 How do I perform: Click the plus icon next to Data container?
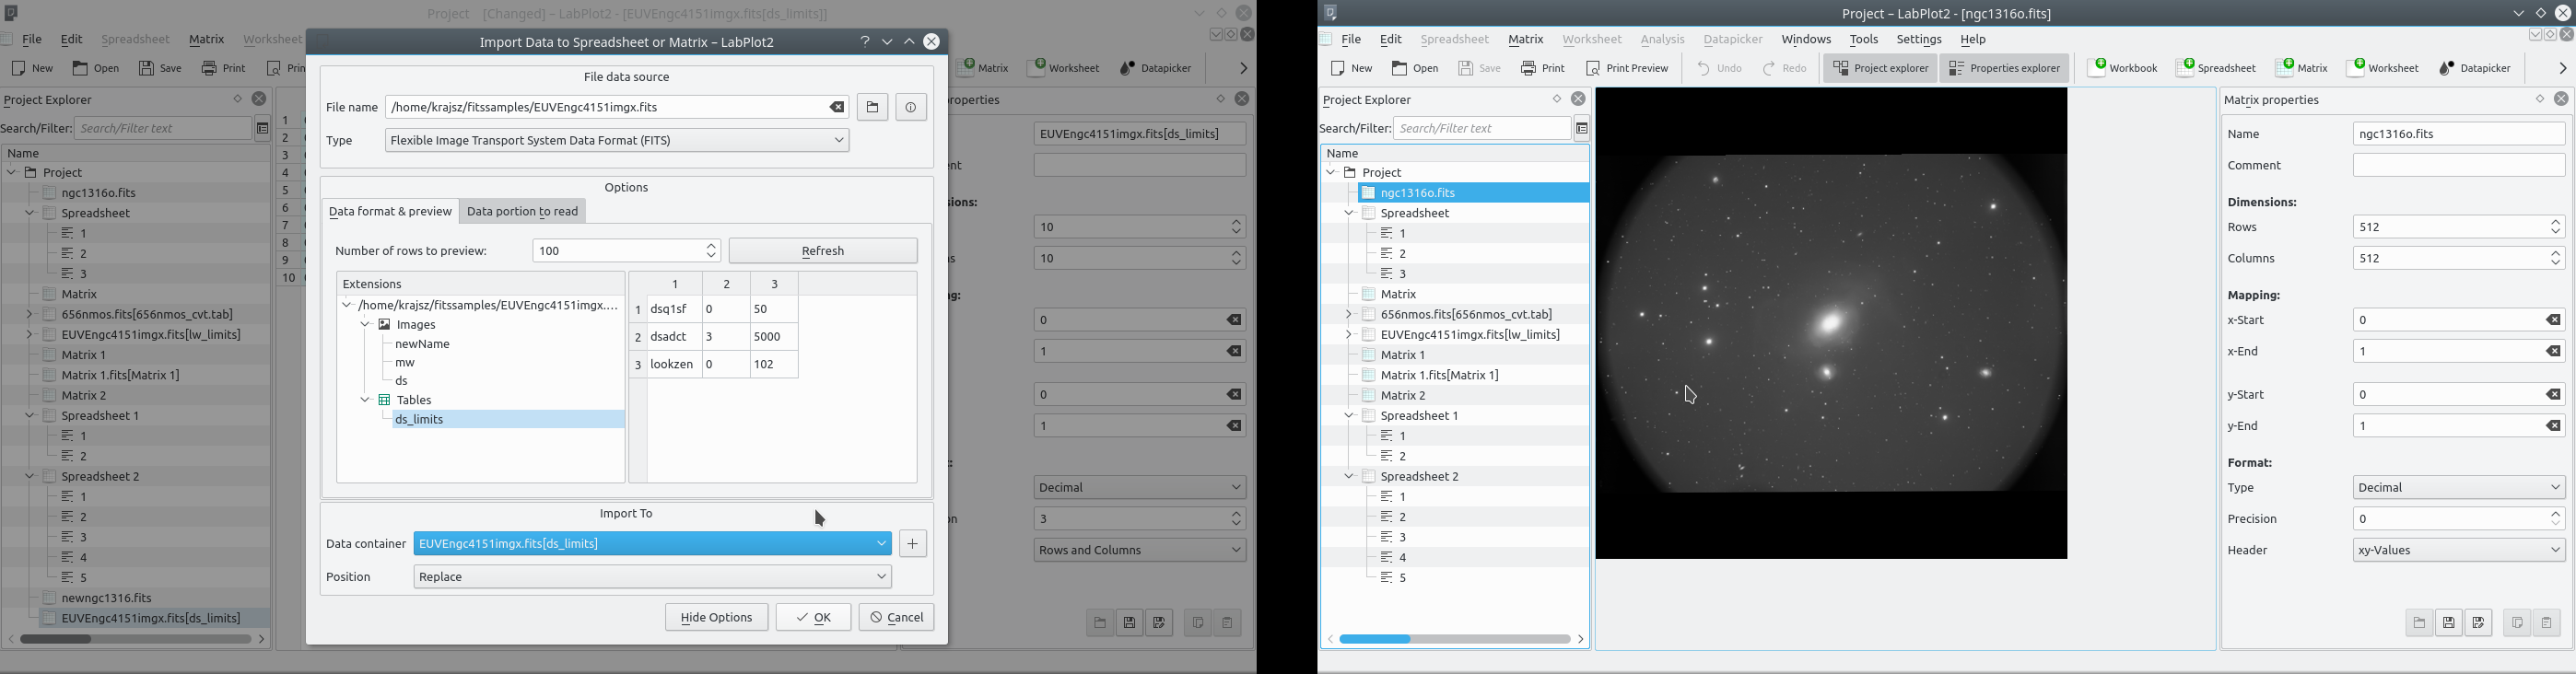point(913,544)
